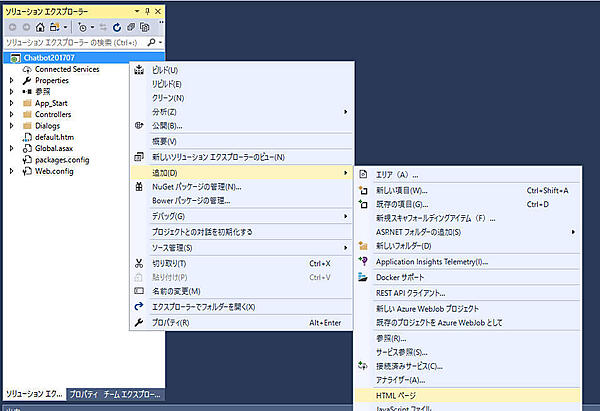Click the Docker サポート icon
The height and width of the screenshot is (411, 600).
364,277
